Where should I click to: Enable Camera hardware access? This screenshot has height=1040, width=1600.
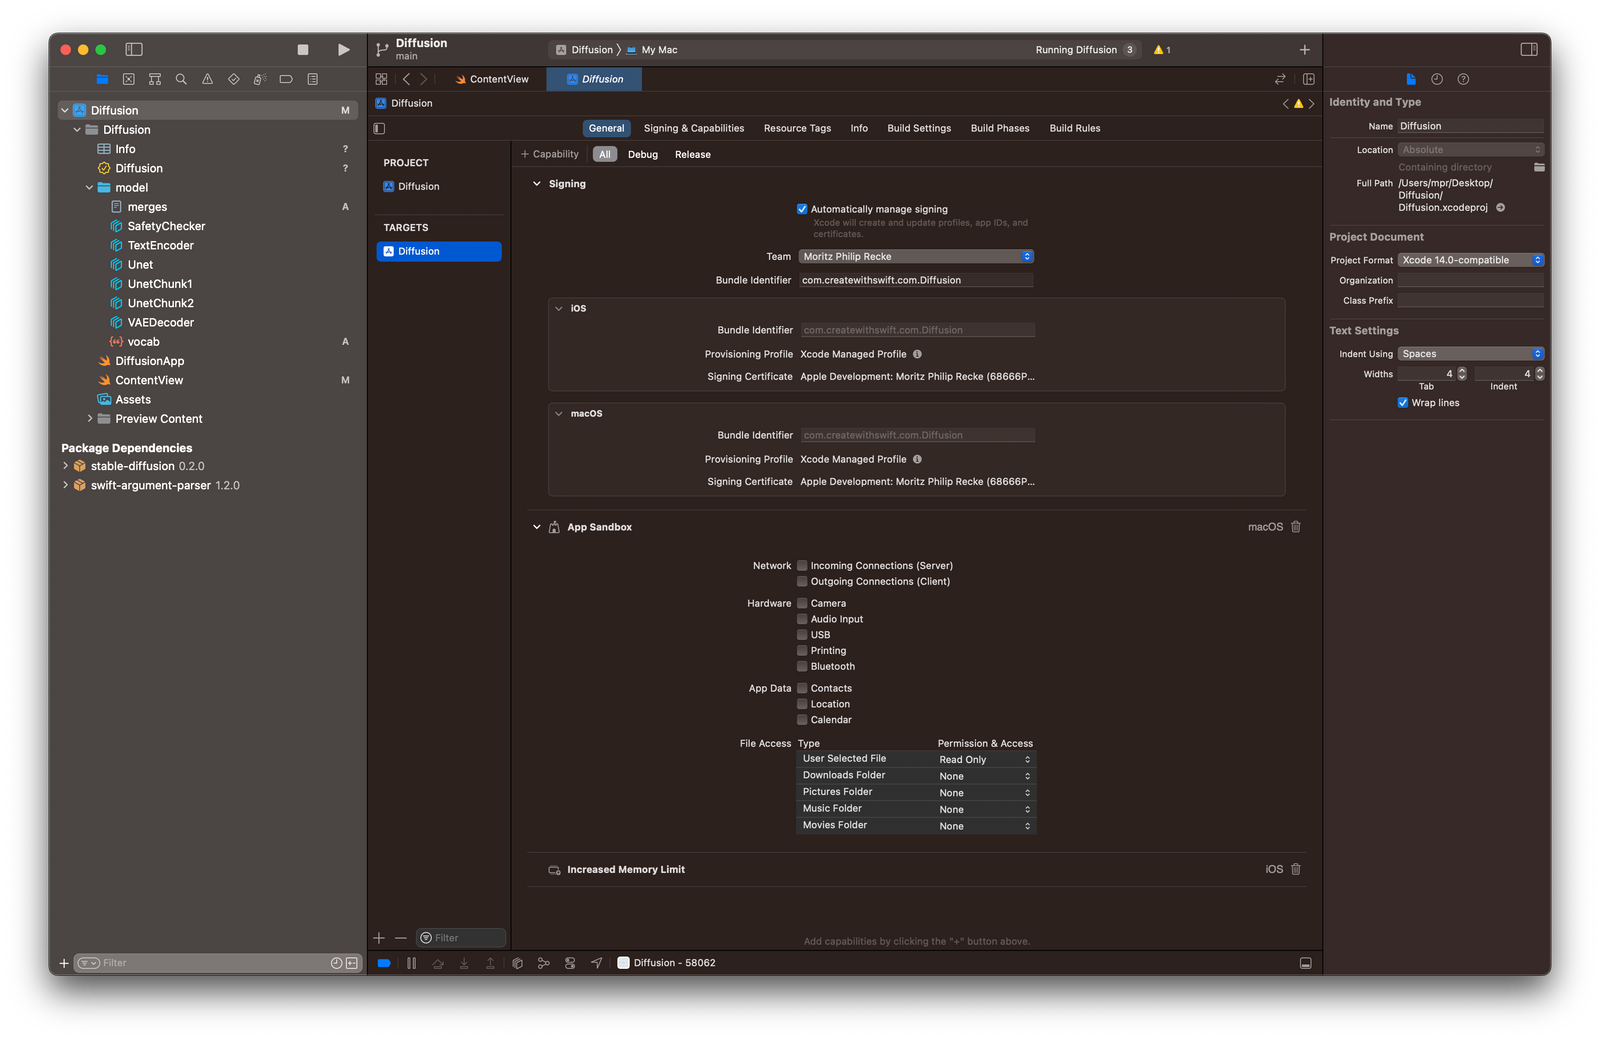pos(802,603)
